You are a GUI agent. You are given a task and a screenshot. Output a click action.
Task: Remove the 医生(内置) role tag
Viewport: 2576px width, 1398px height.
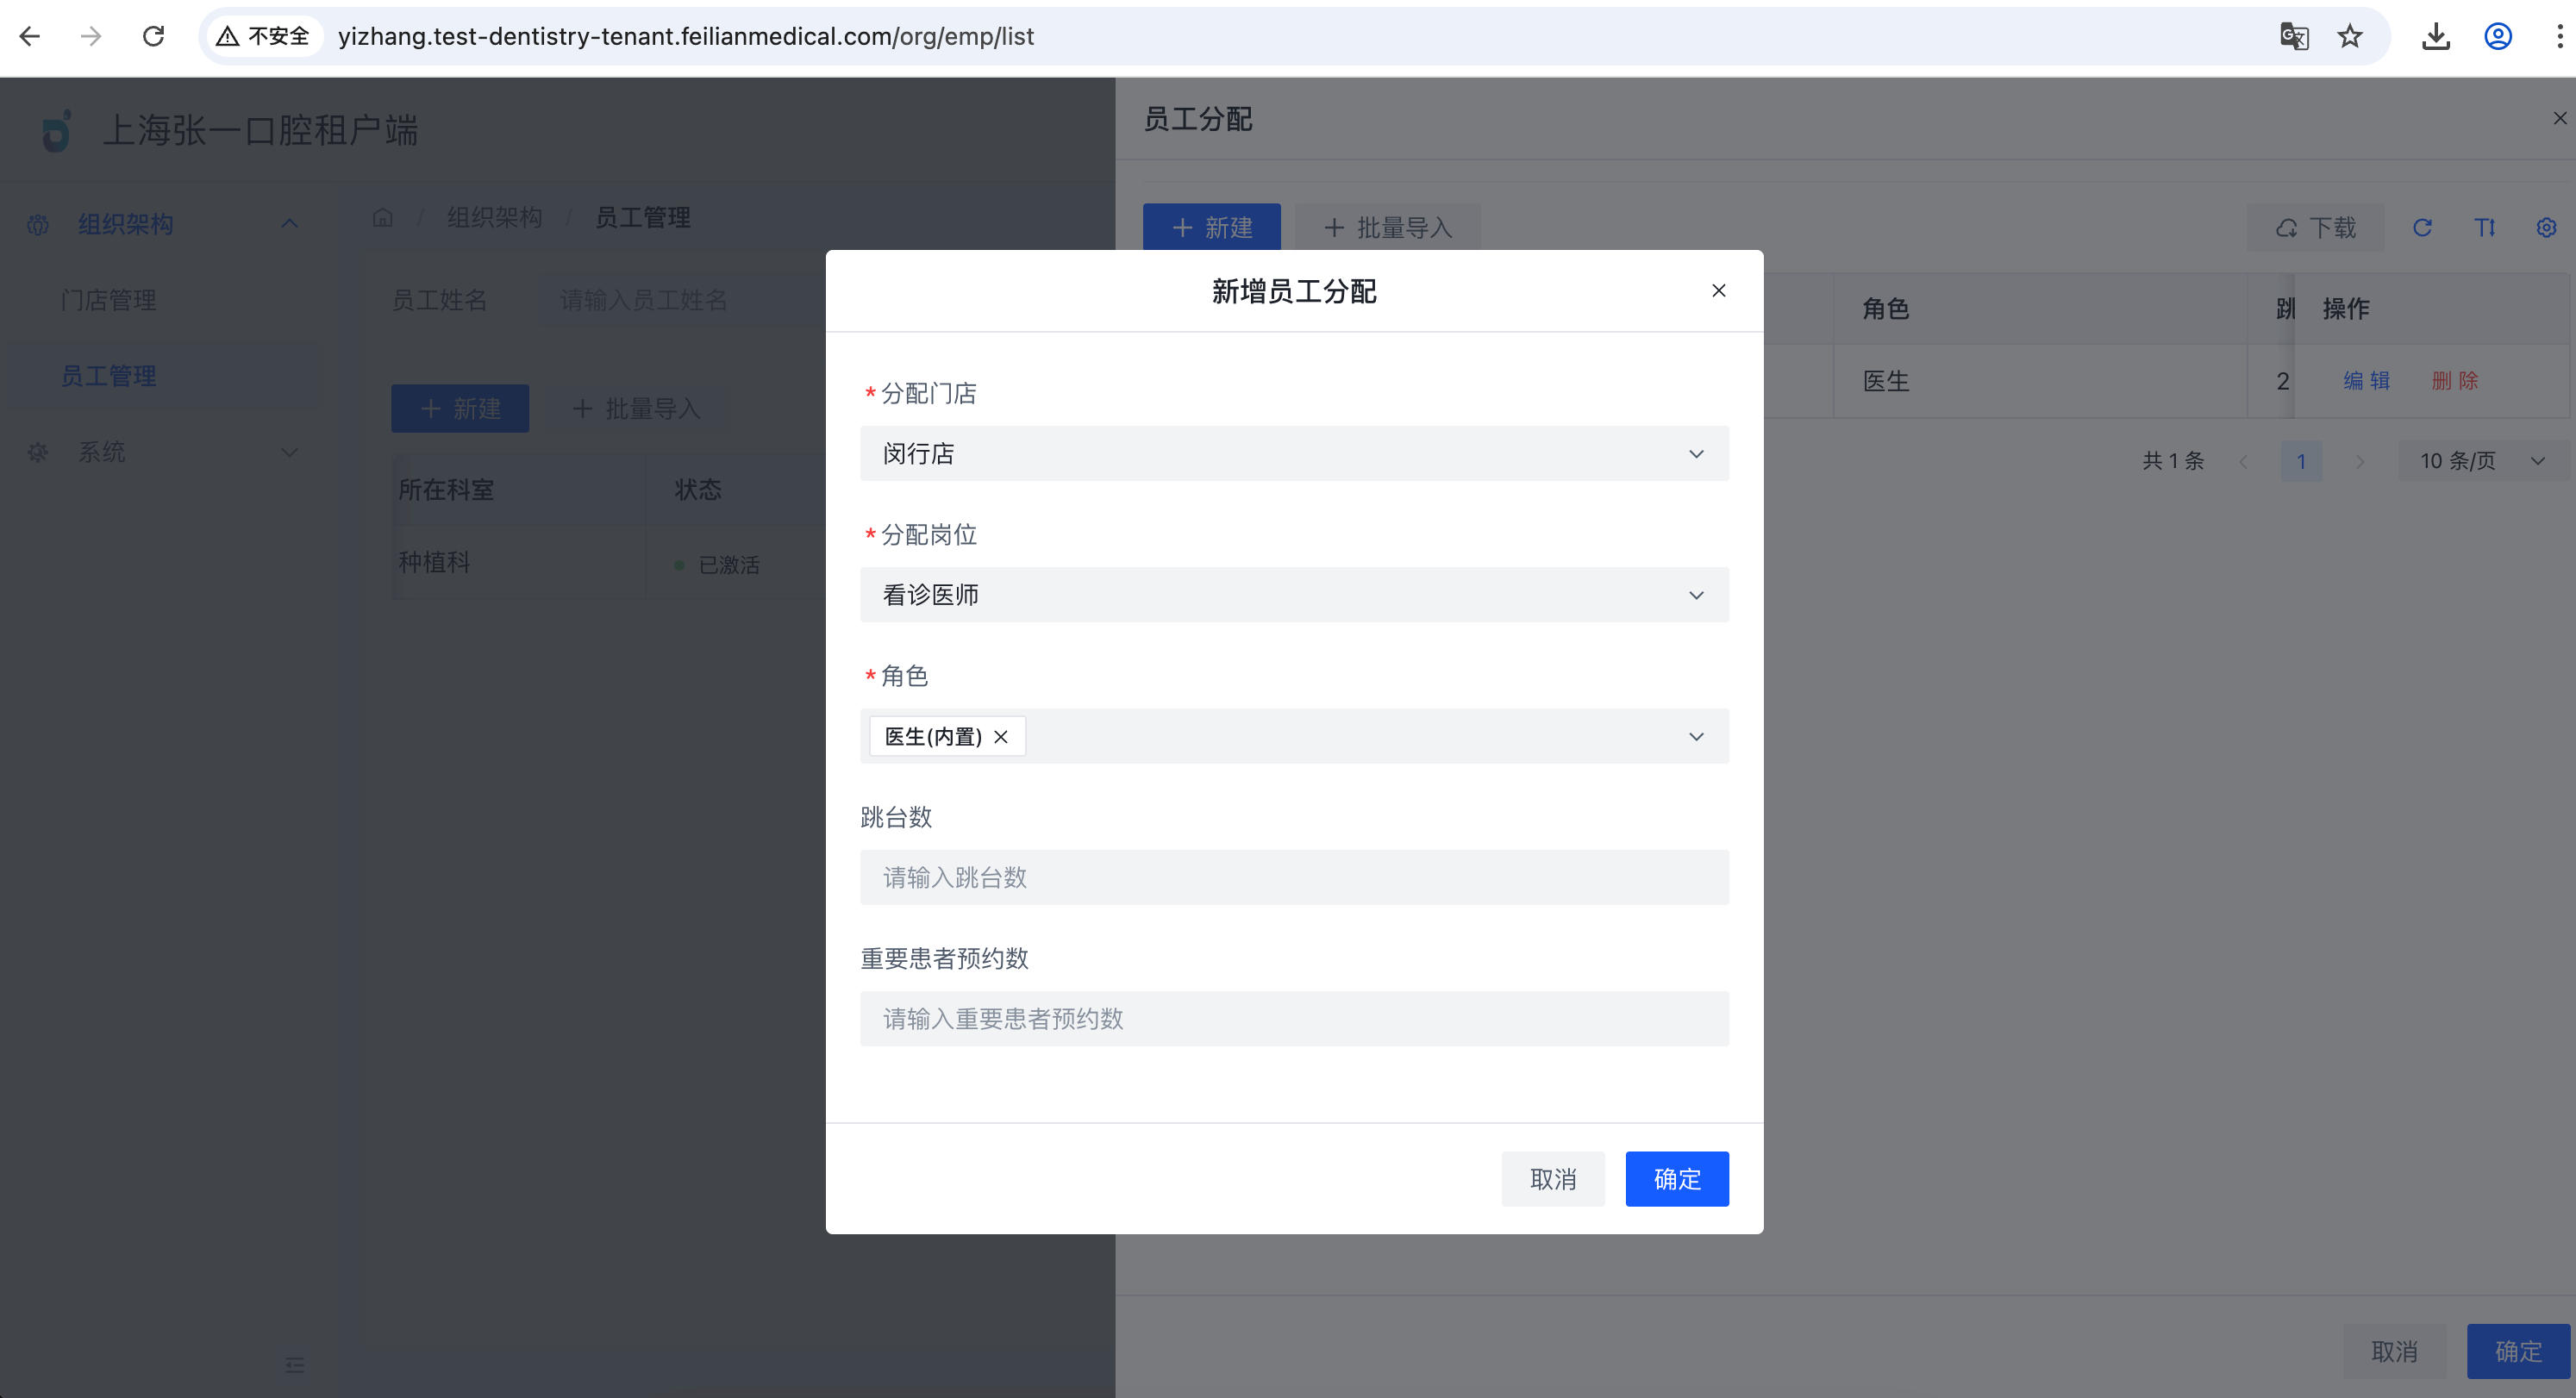(x=1001, y=737)
